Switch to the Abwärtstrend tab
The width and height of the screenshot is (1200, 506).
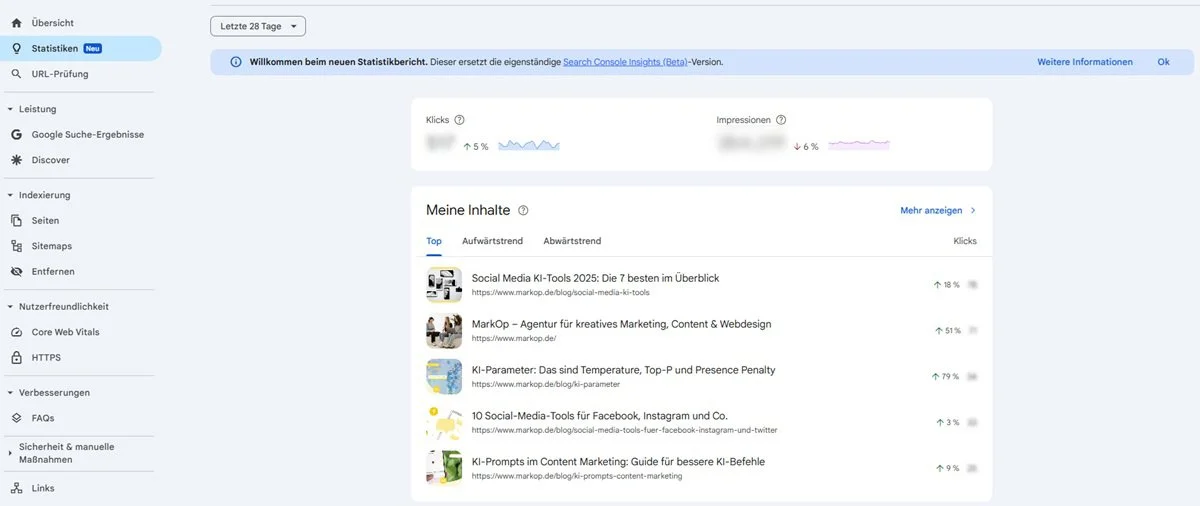(x=572, y=241)
